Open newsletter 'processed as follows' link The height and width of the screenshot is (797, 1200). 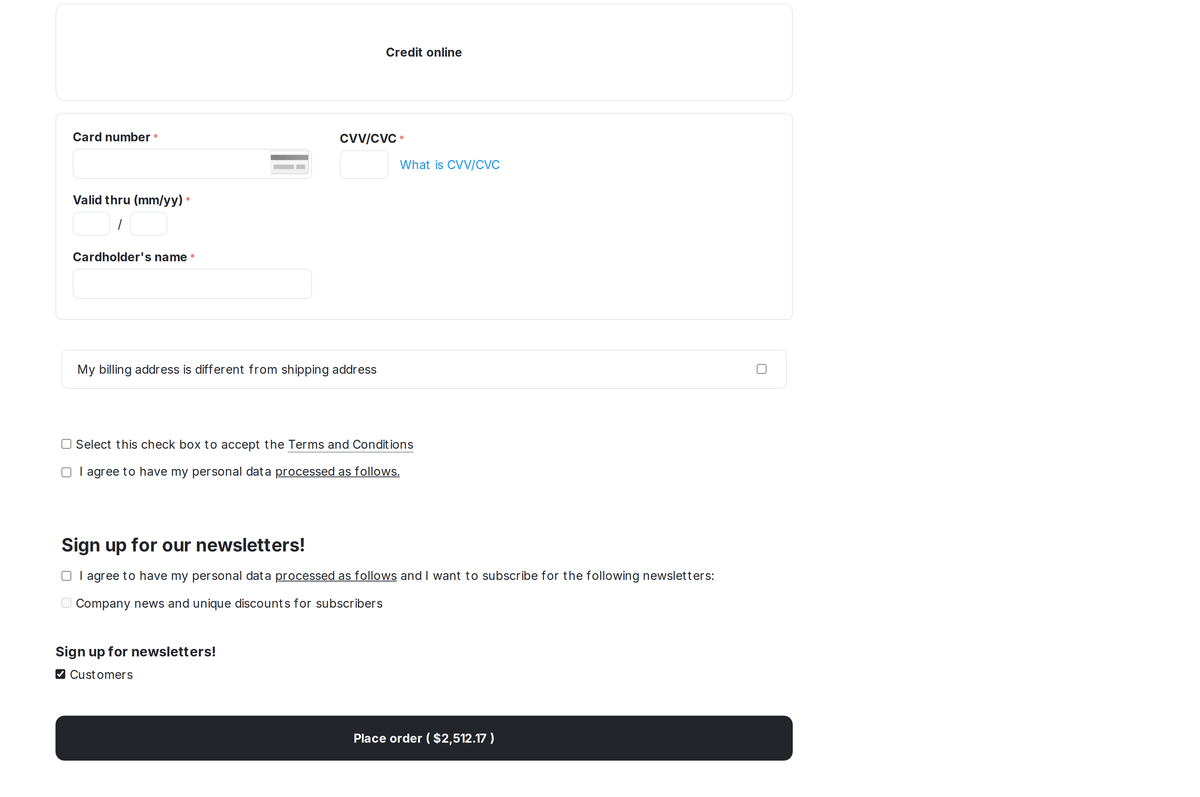336,576
